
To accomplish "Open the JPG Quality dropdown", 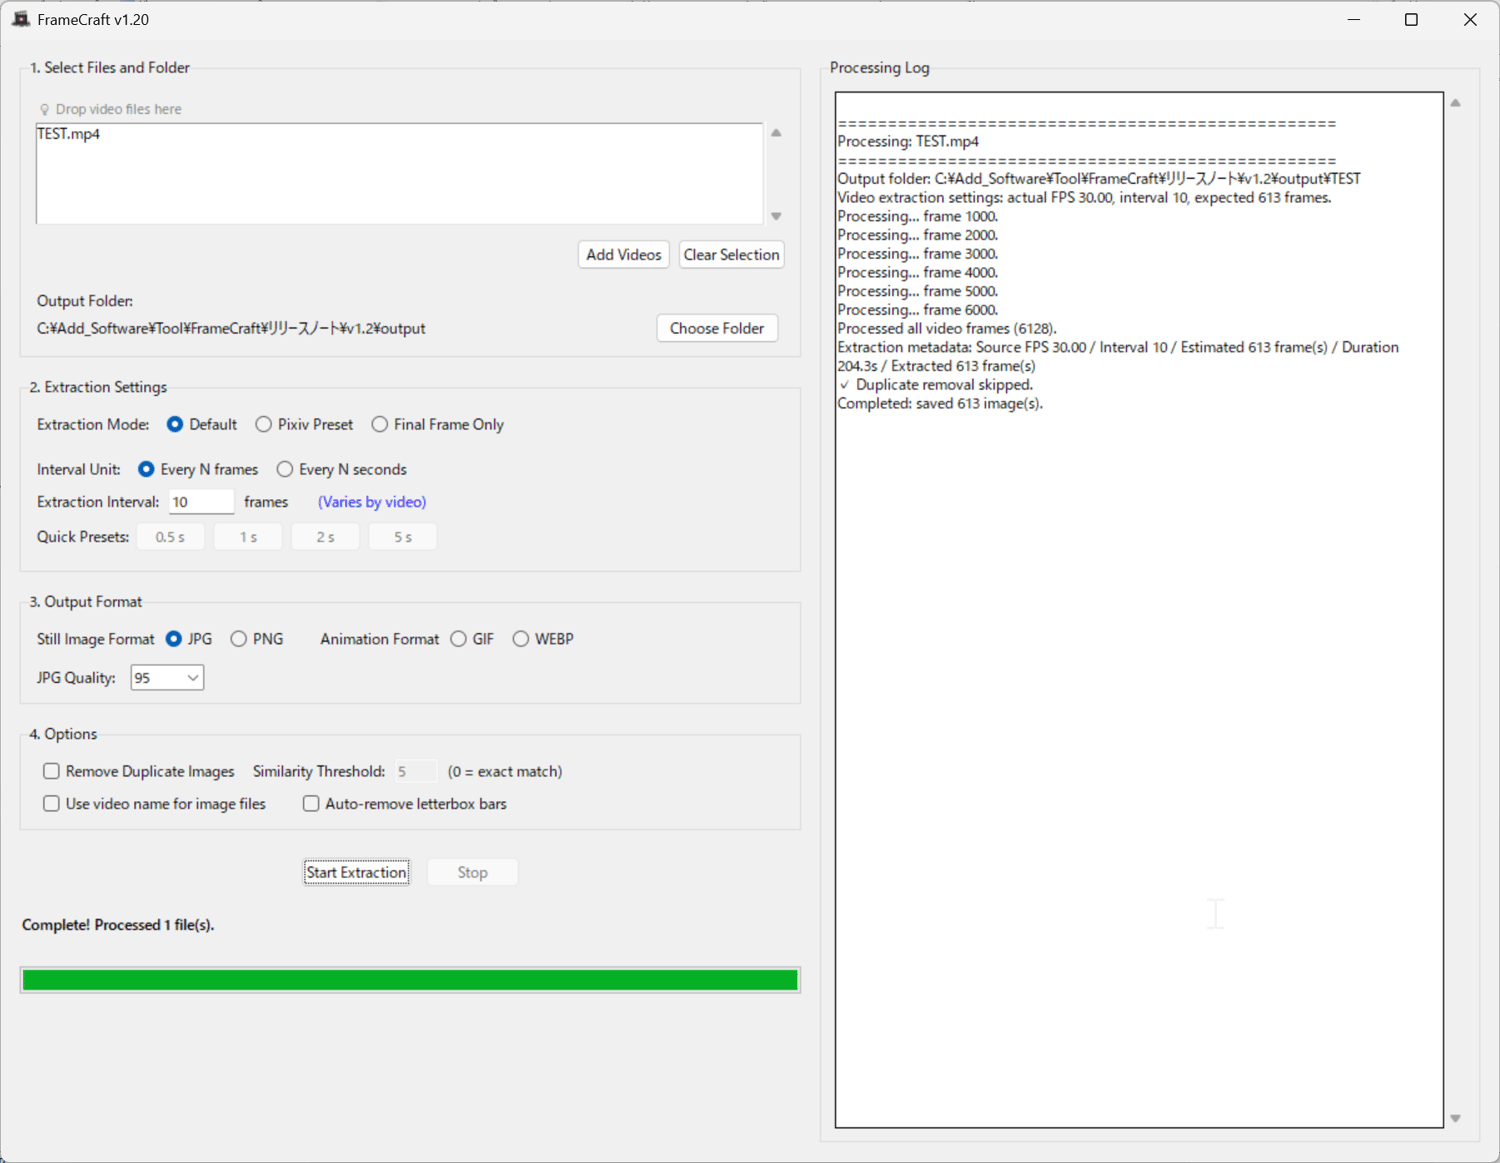I will coord(167,678).
